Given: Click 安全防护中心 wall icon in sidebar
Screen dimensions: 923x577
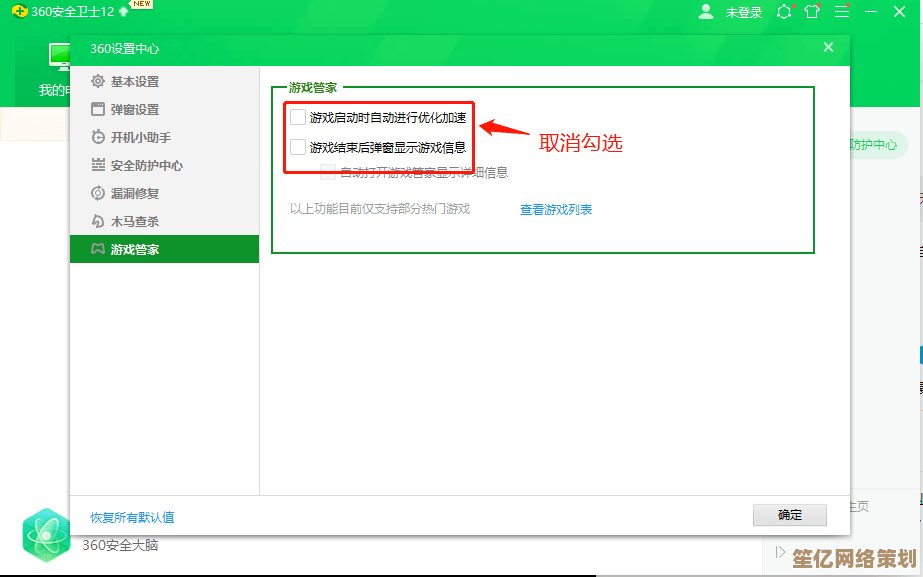Looking at the screenshot, I should tap(98, 165).
